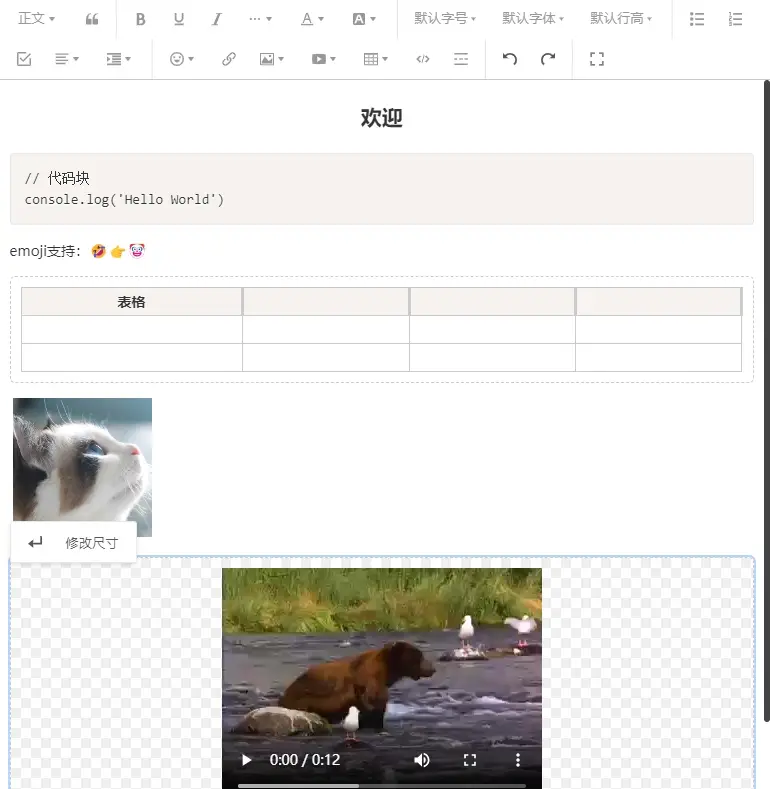Open the 默认字号 font size dropdown
This screenshot has height=789, width=770.
coord(445,19)
